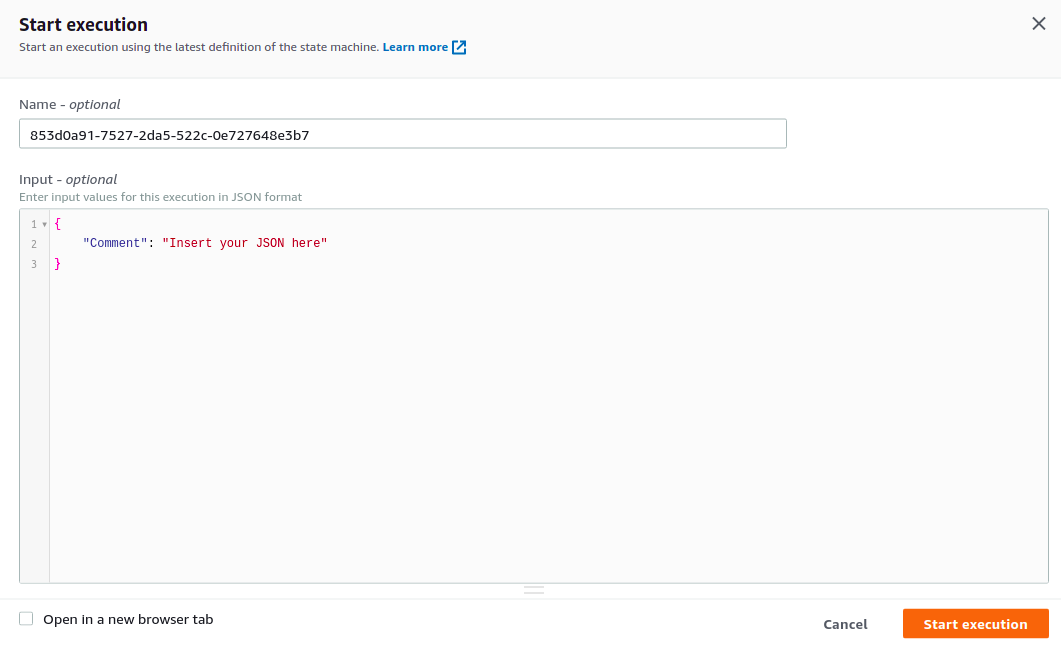Click the "Open in a new browser tab" label

(128, 620)
